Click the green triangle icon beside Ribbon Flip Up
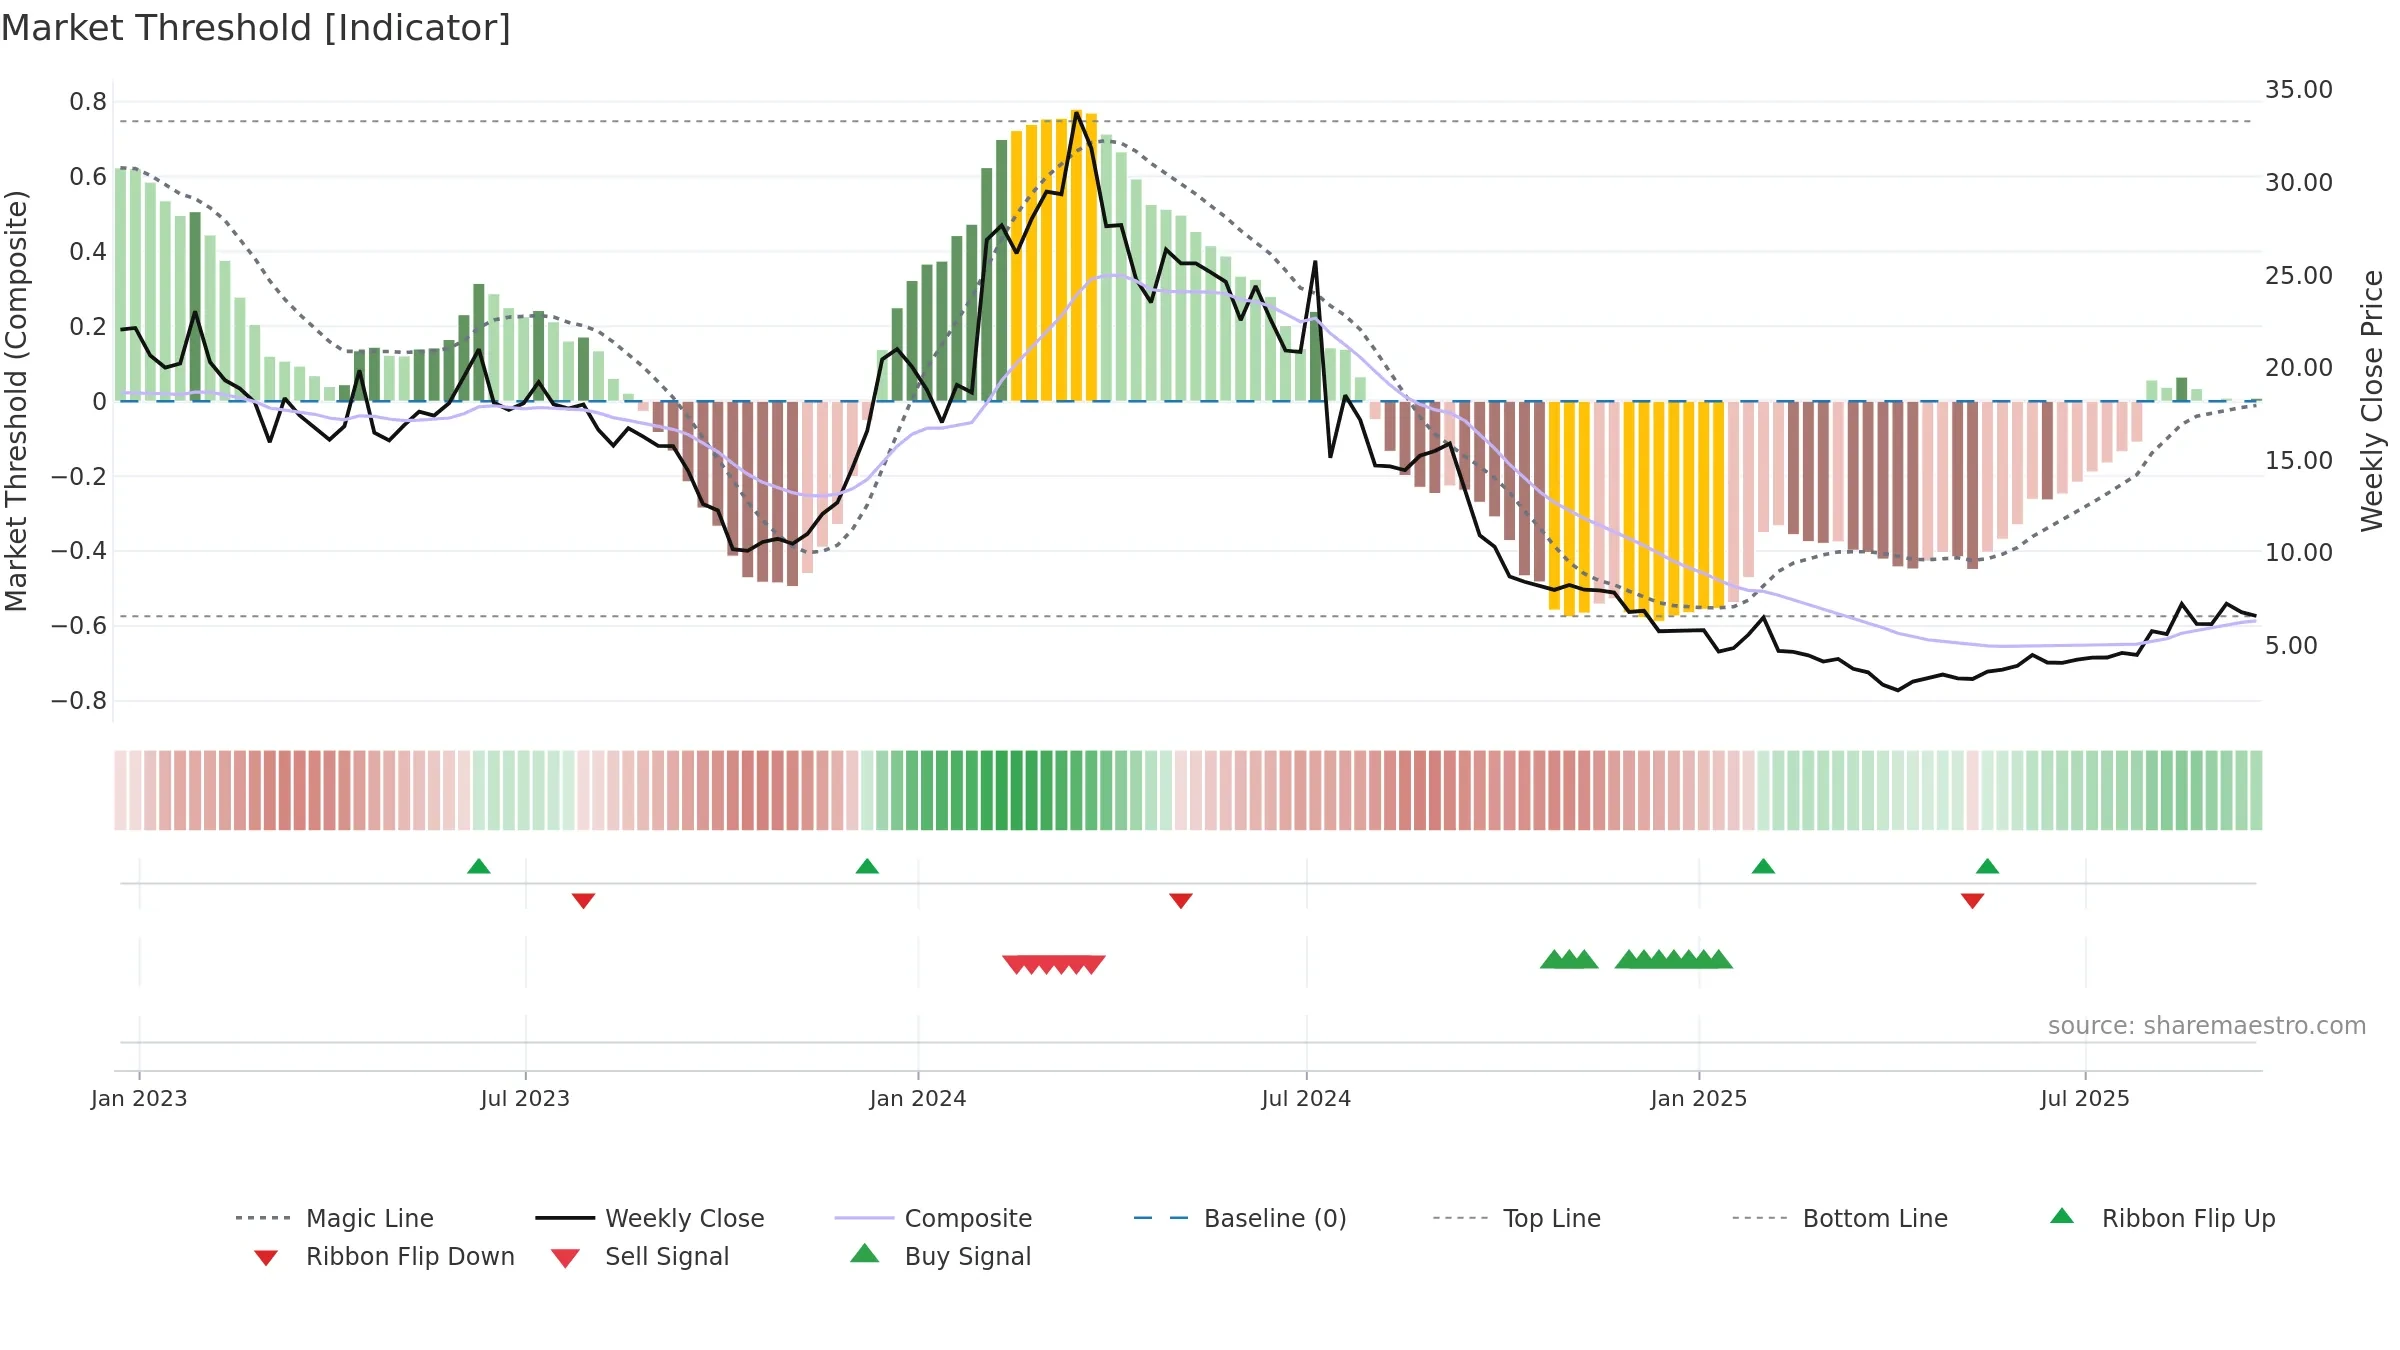The image size is (2400, 1350). (x=2062, y=1216)
